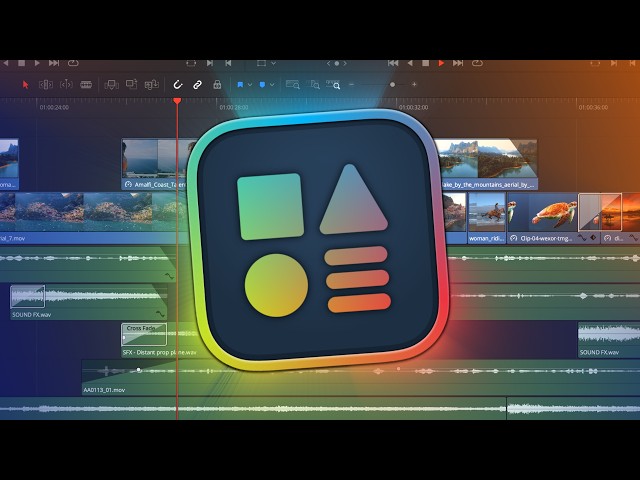Toggle Position Lock padlock icon

217,84
